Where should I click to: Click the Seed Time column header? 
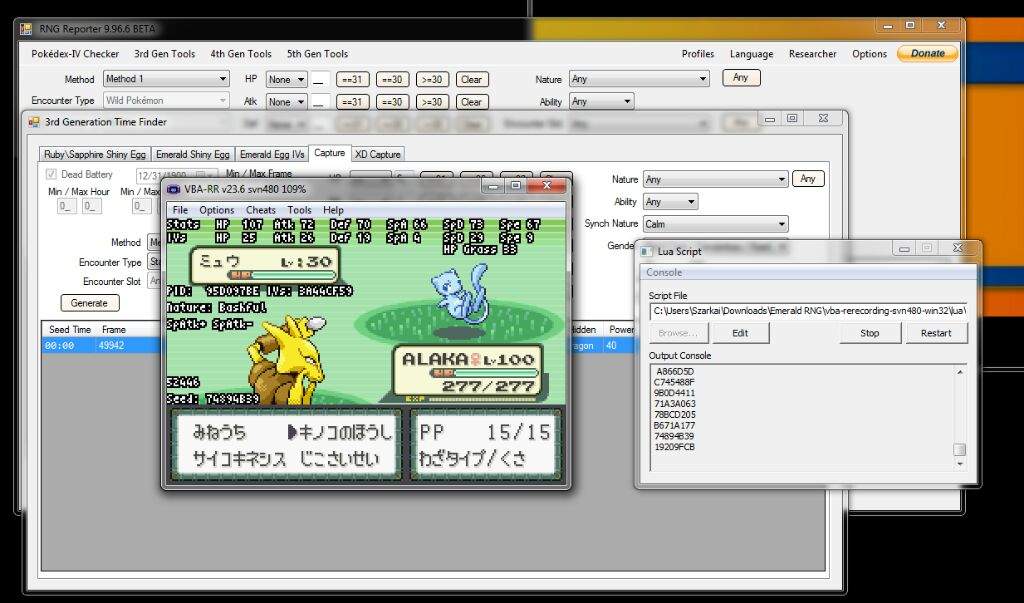(70, 329)
